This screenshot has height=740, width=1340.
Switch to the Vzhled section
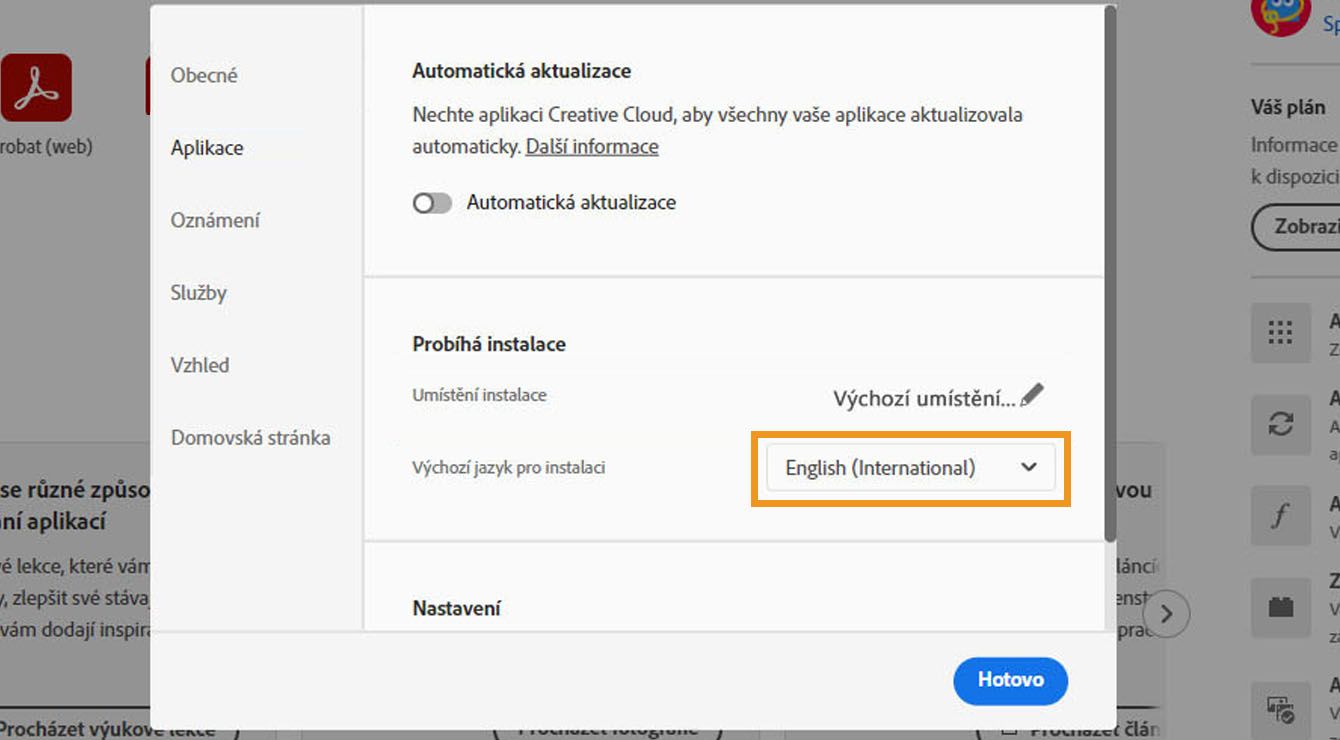pos(199,364)
